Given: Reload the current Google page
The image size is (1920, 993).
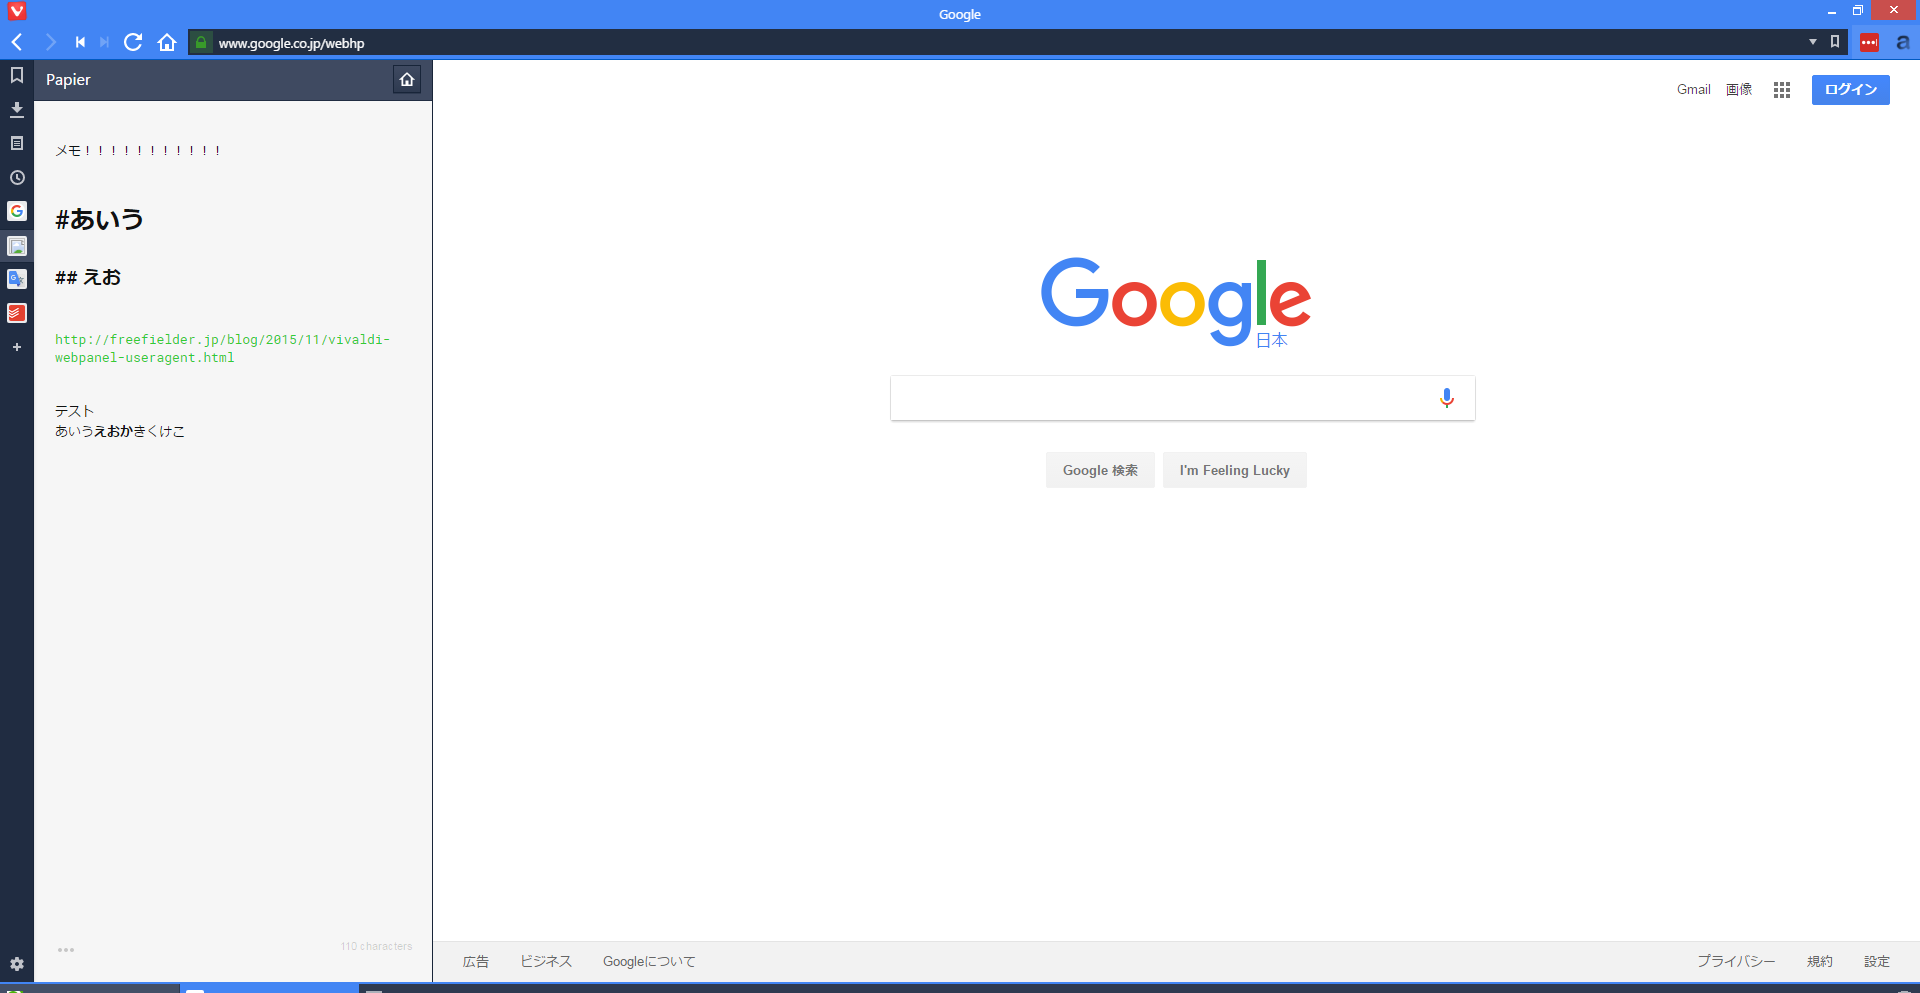Looking at the screenshot, I should pos(133,42).
